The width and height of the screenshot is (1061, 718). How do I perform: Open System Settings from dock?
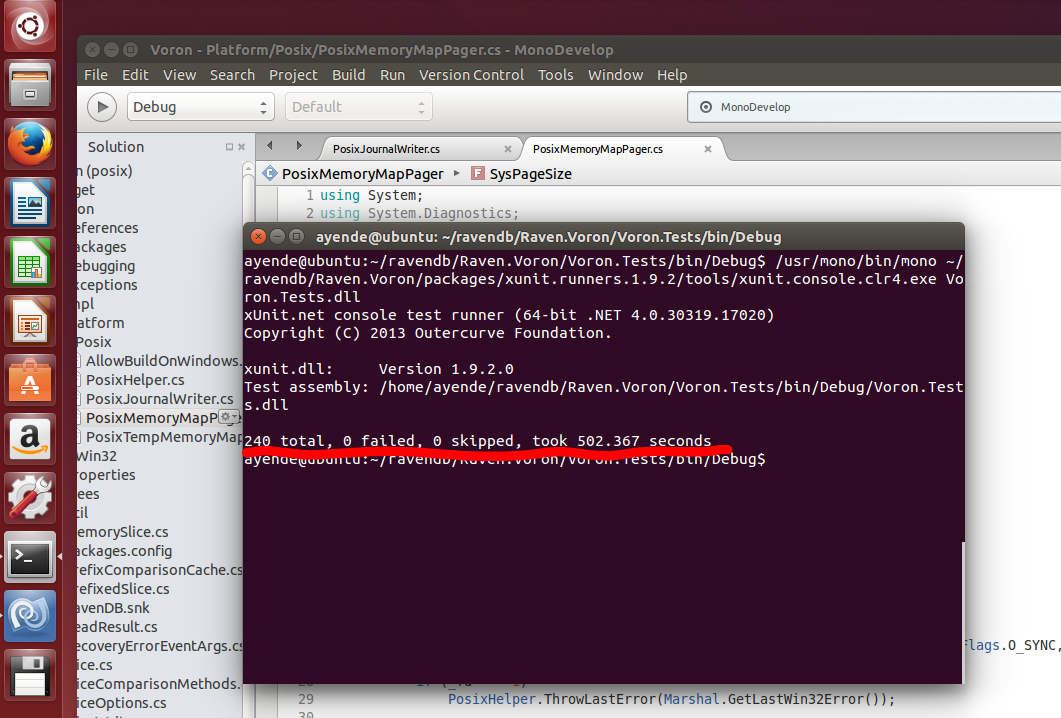coord(30,497)
